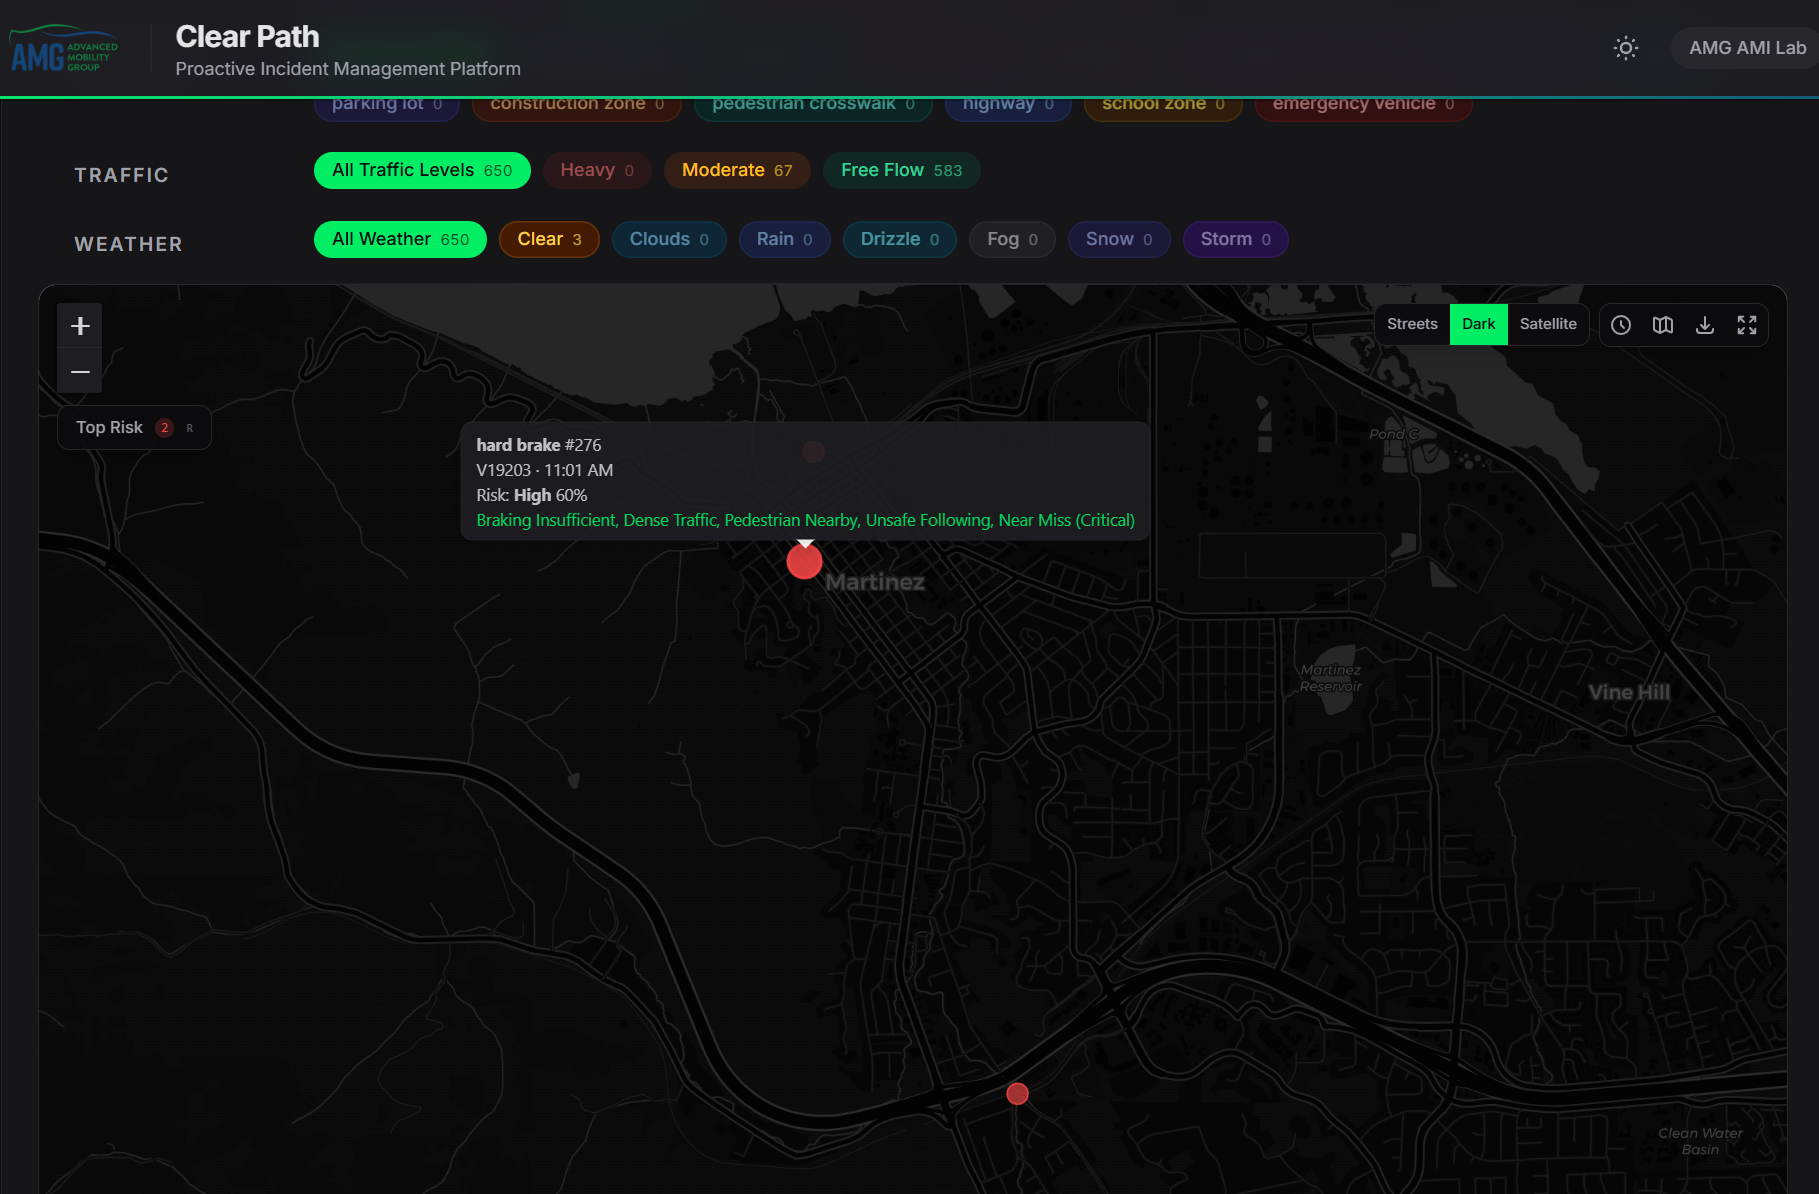Click the Vine Hill map label

[1629, 692]
